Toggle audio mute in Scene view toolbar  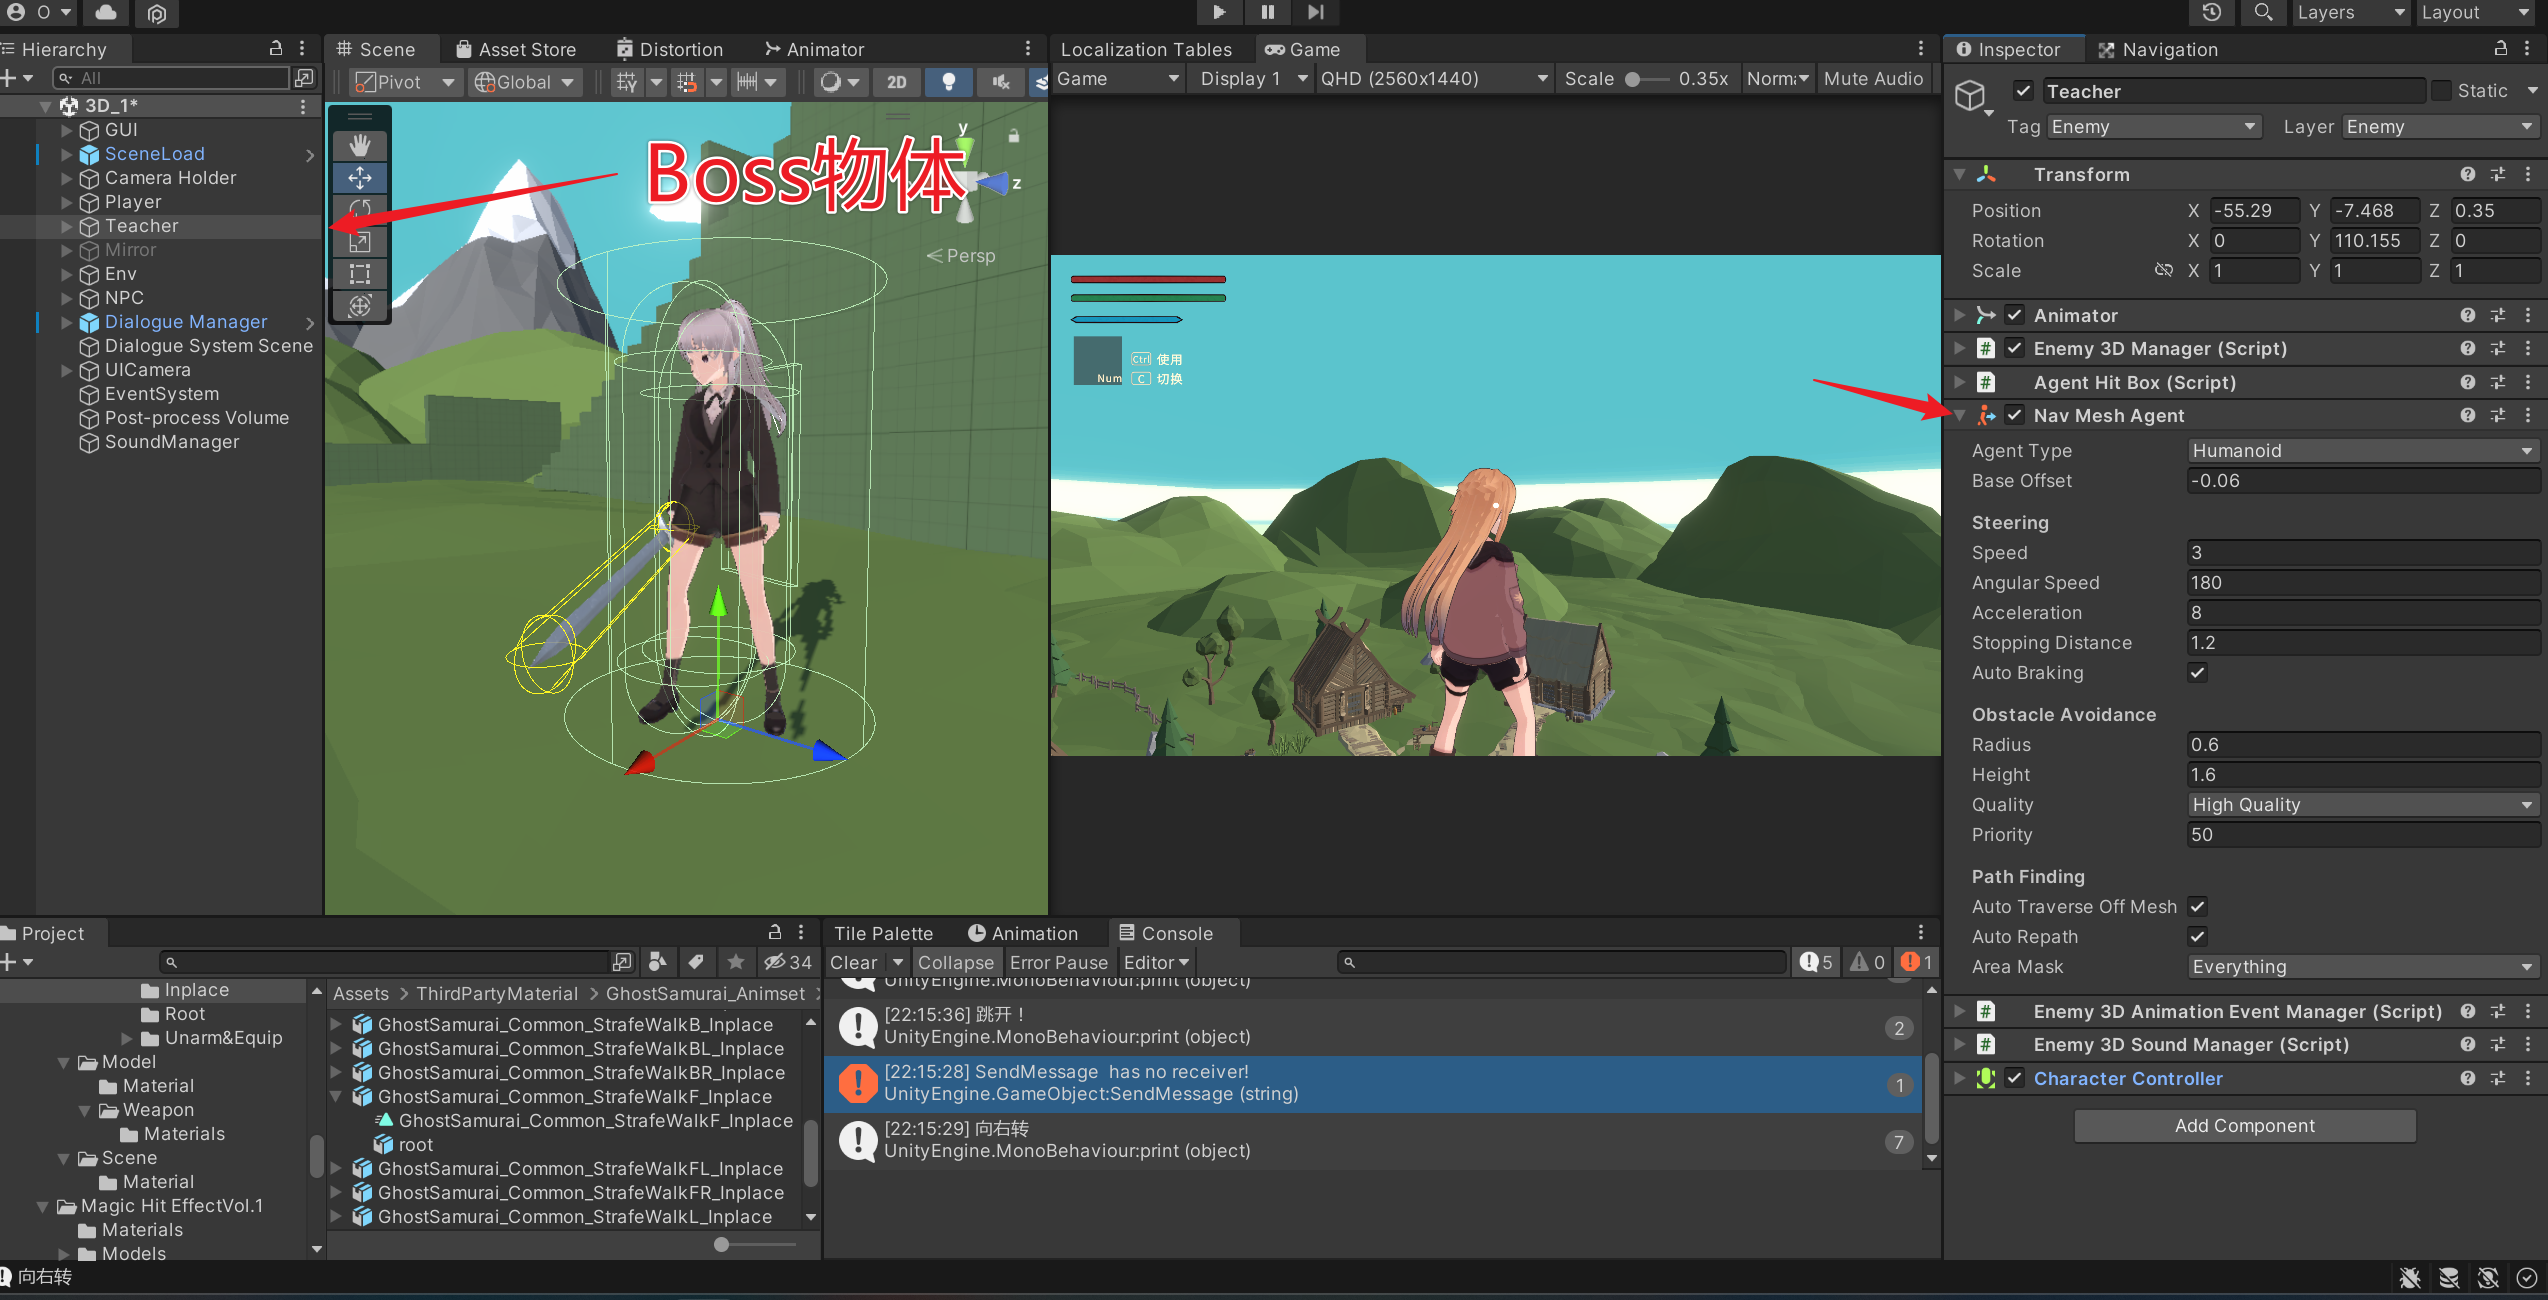(x=999, y=82)
